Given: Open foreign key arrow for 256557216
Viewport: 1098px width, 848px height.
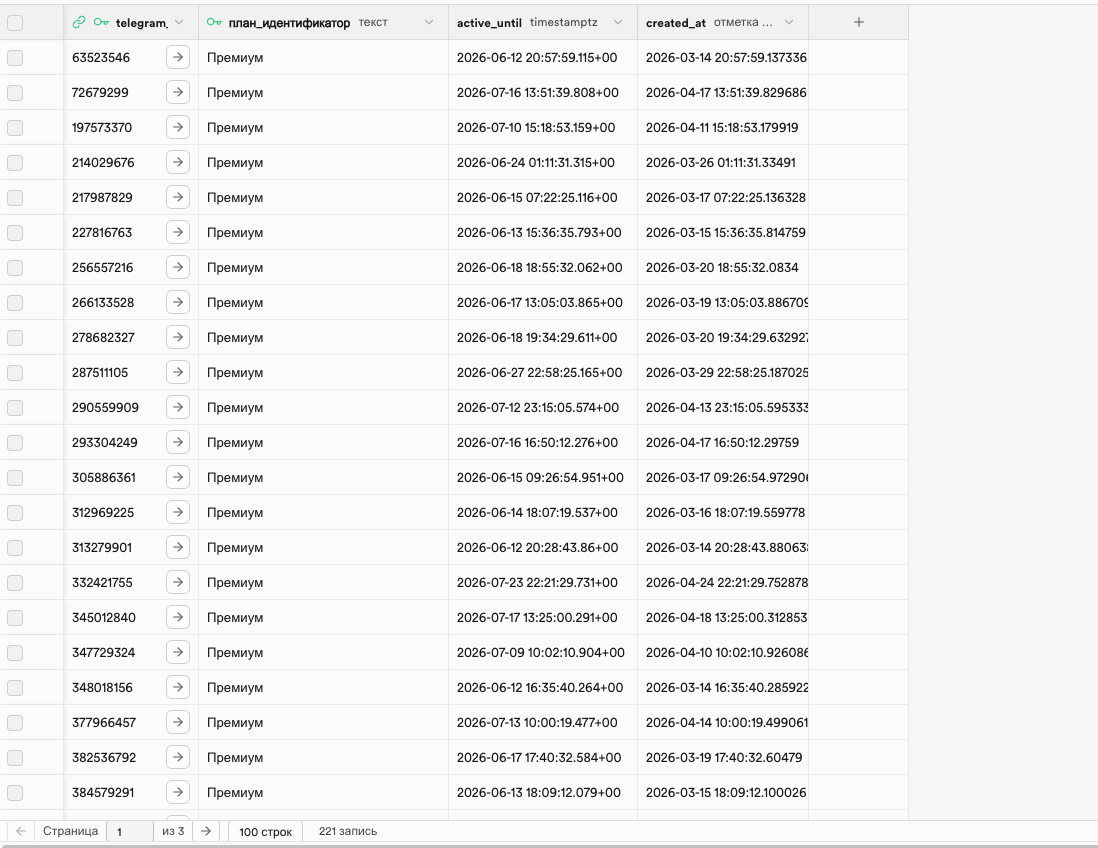Looking at the screenshot, I should 178,267.
